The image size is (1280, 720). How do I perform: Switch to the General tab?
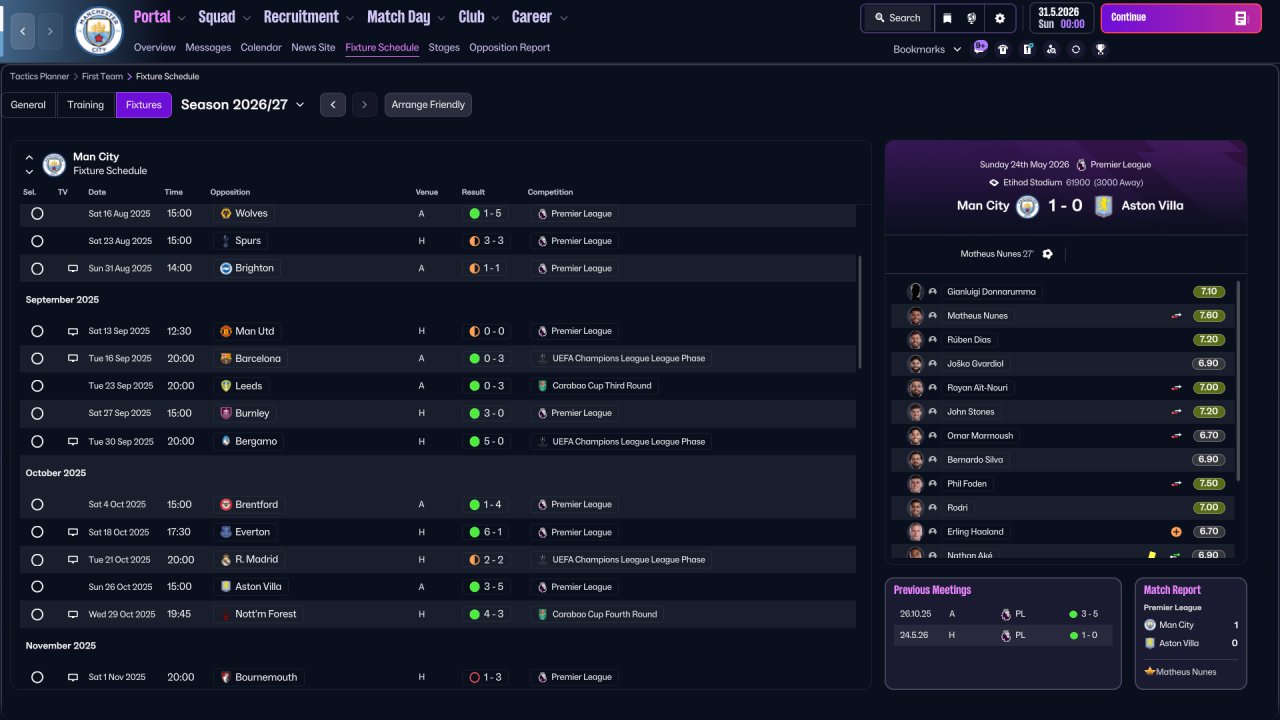pos(28,105)
